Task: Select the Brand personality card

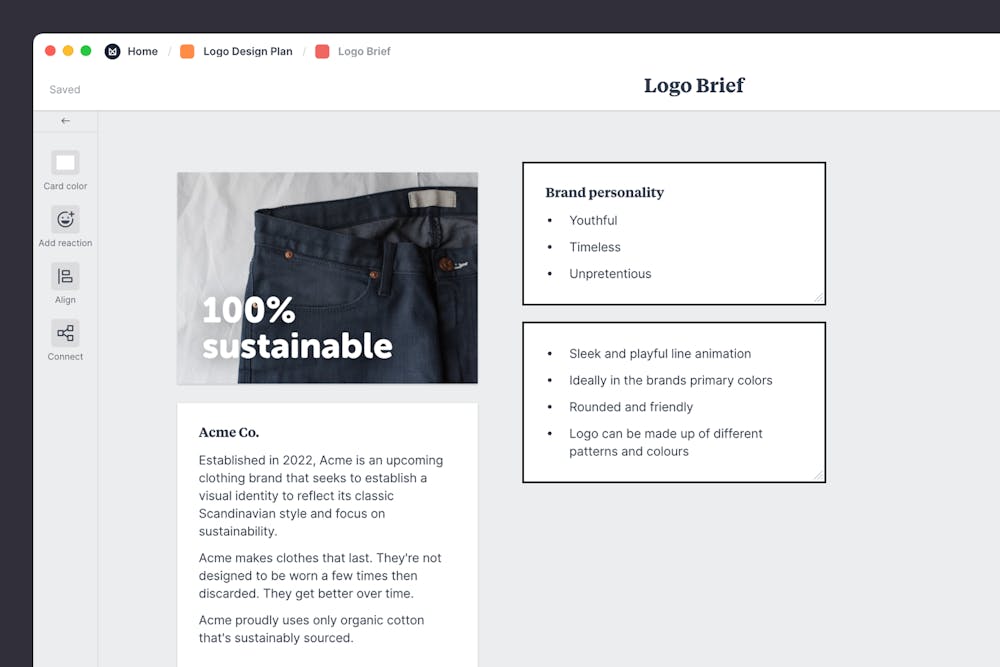Action: coord(673,232)
